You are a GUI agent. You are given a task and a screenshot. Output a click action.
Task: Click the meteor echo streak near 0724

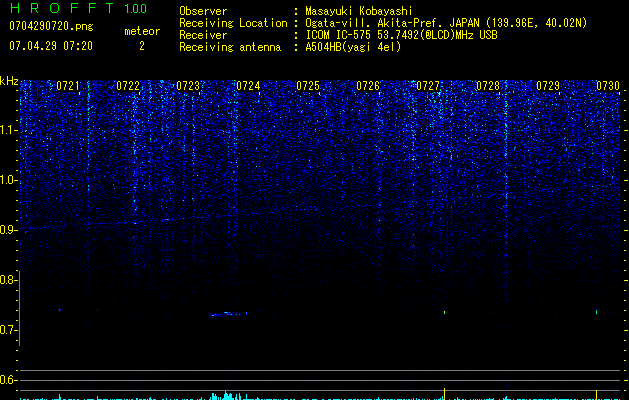(x=229, y=314)
